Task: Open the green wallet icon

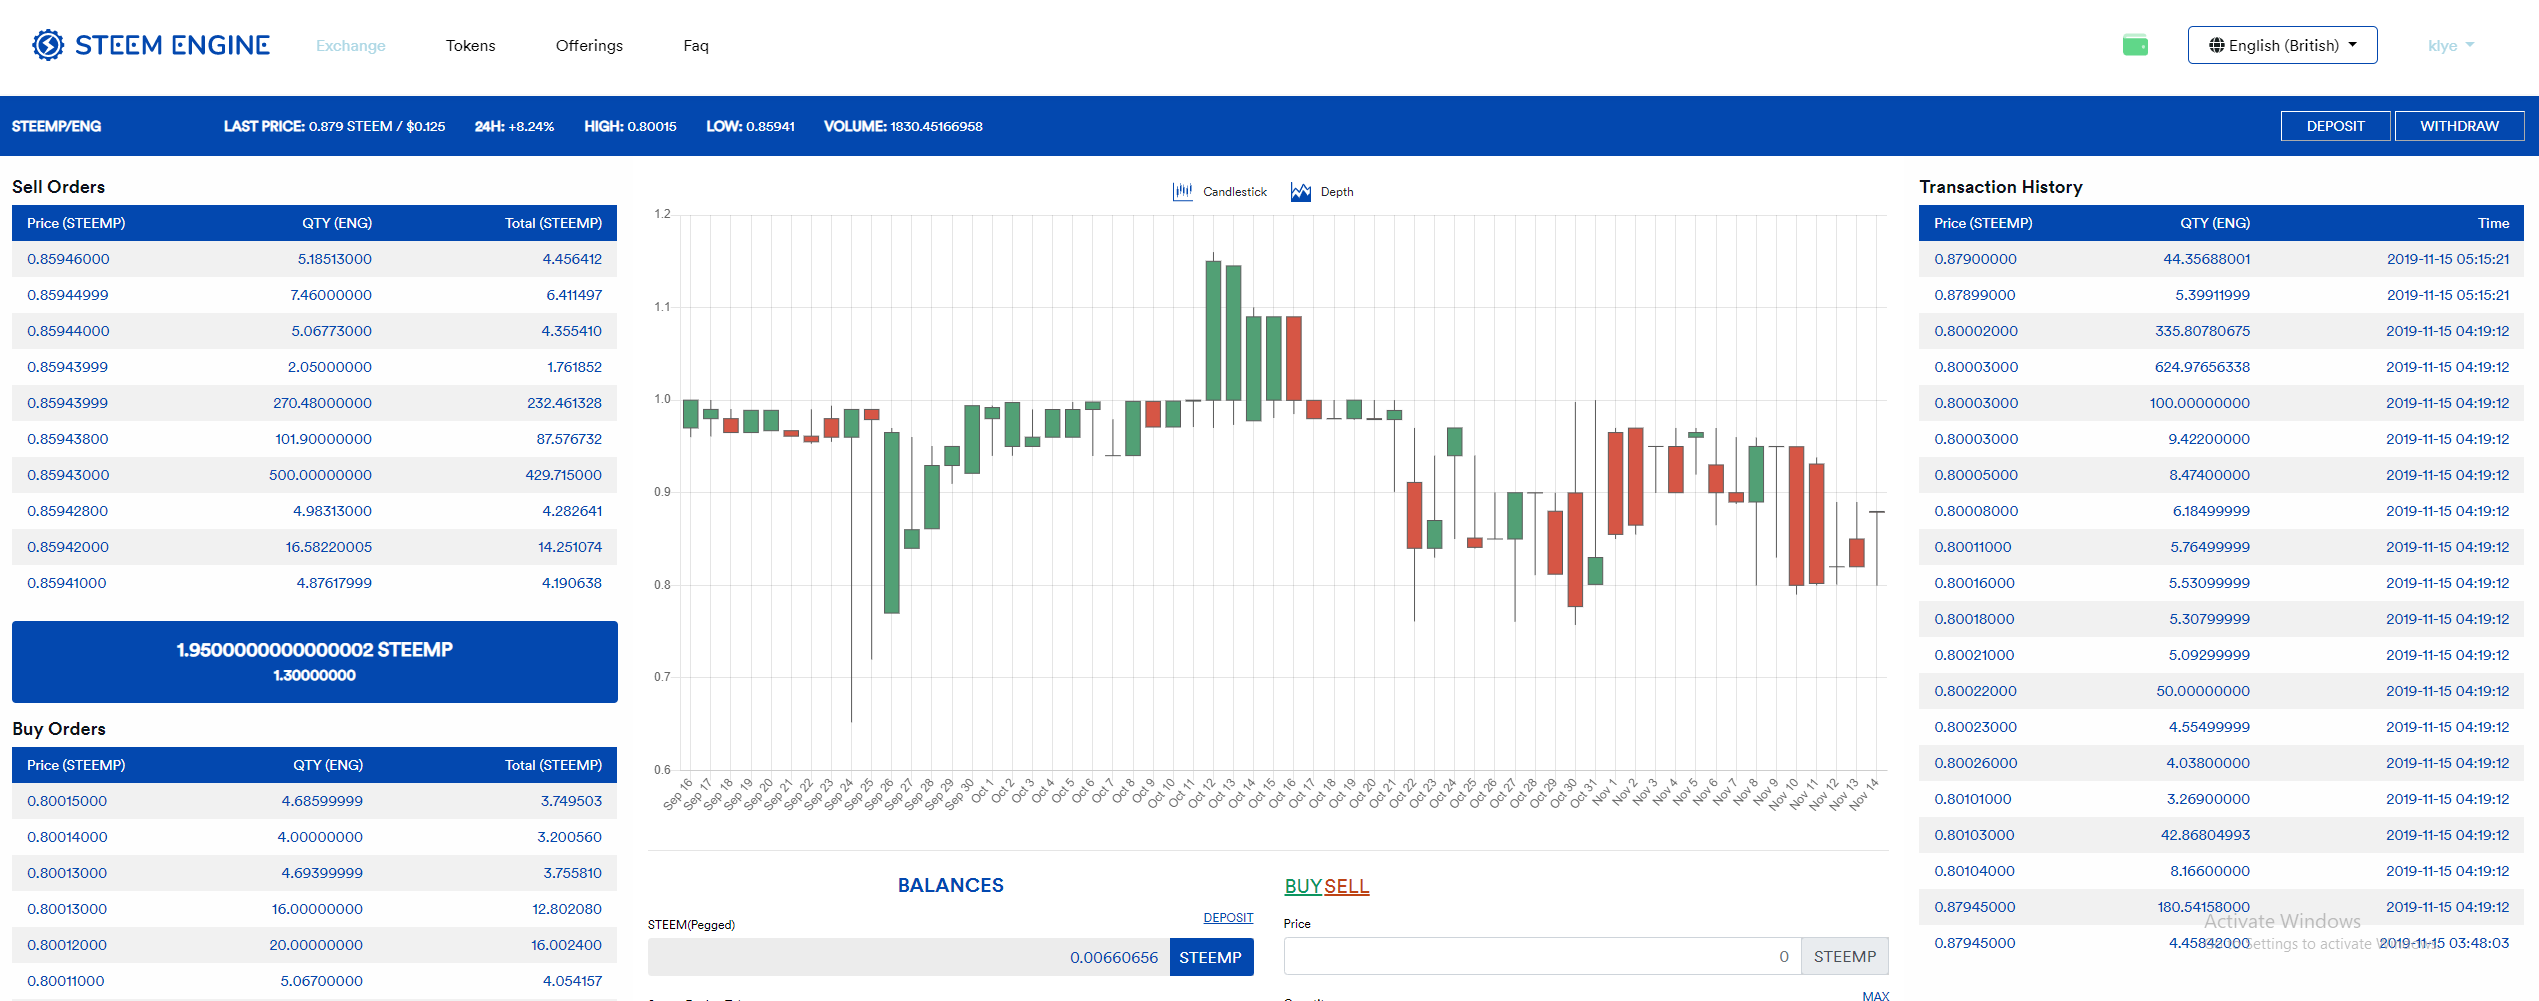Action: (2135, 45)
